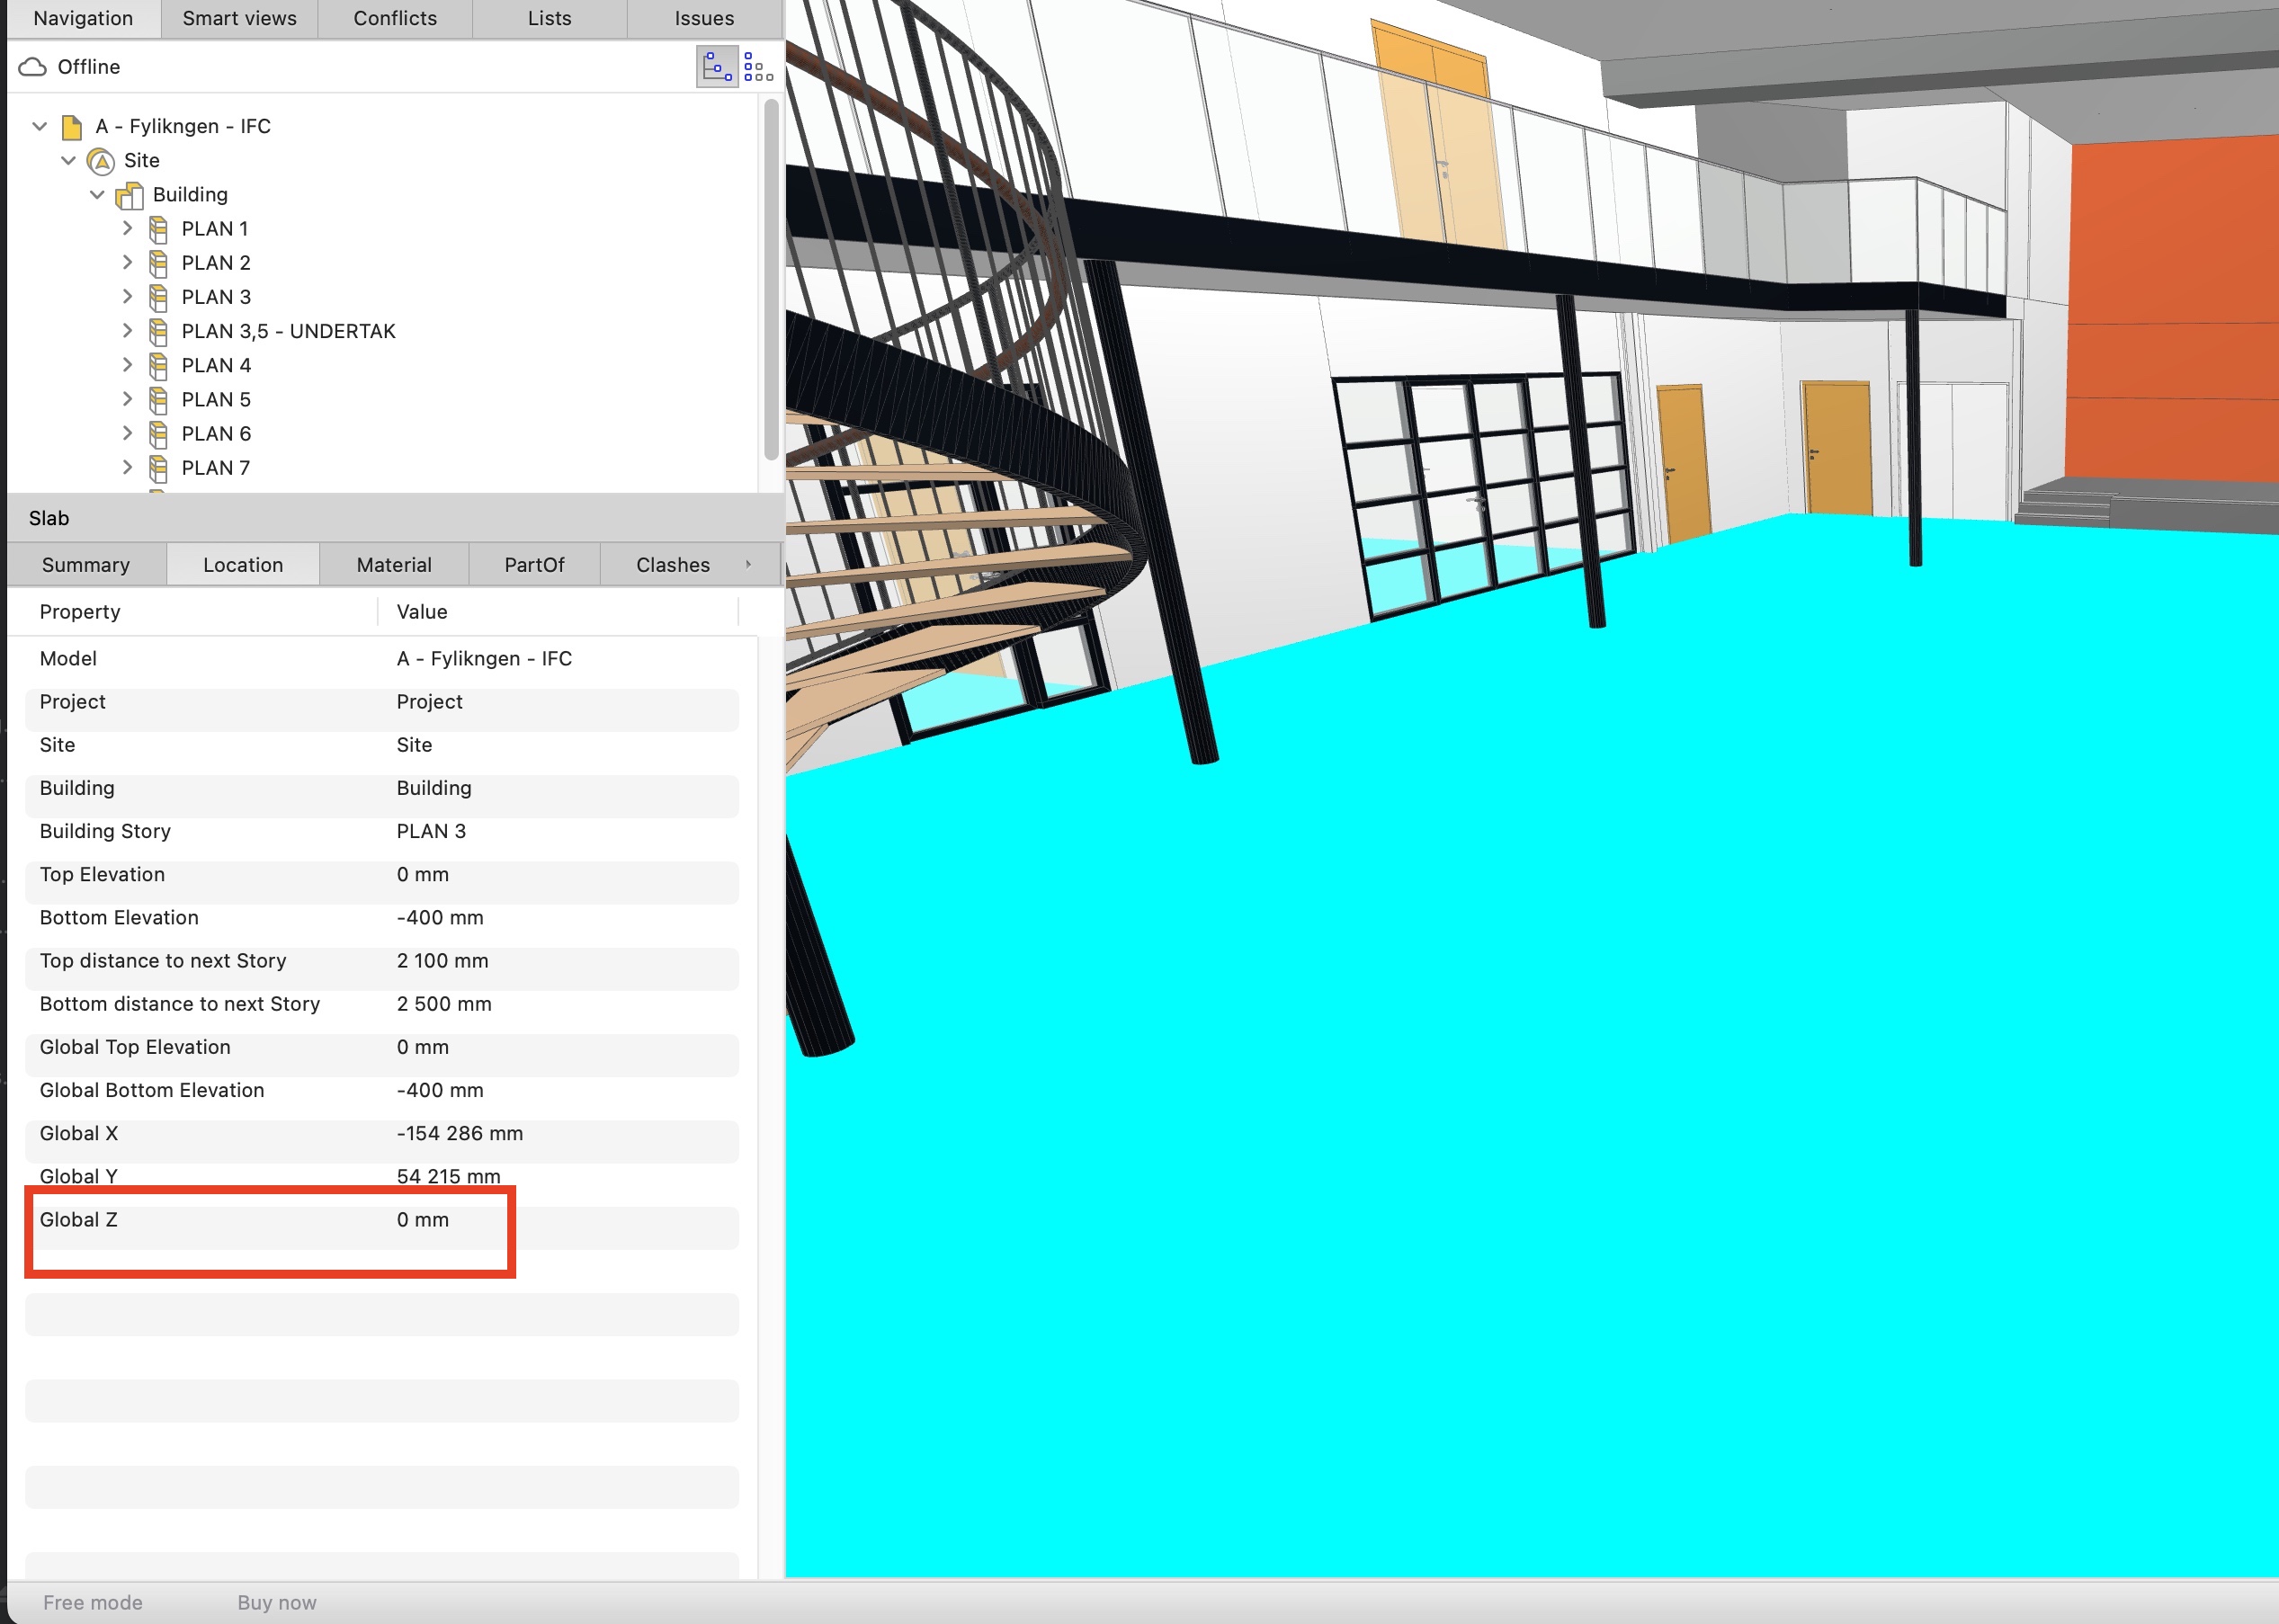
Task: Collapse the Site tree node
Action: (69, 161)
